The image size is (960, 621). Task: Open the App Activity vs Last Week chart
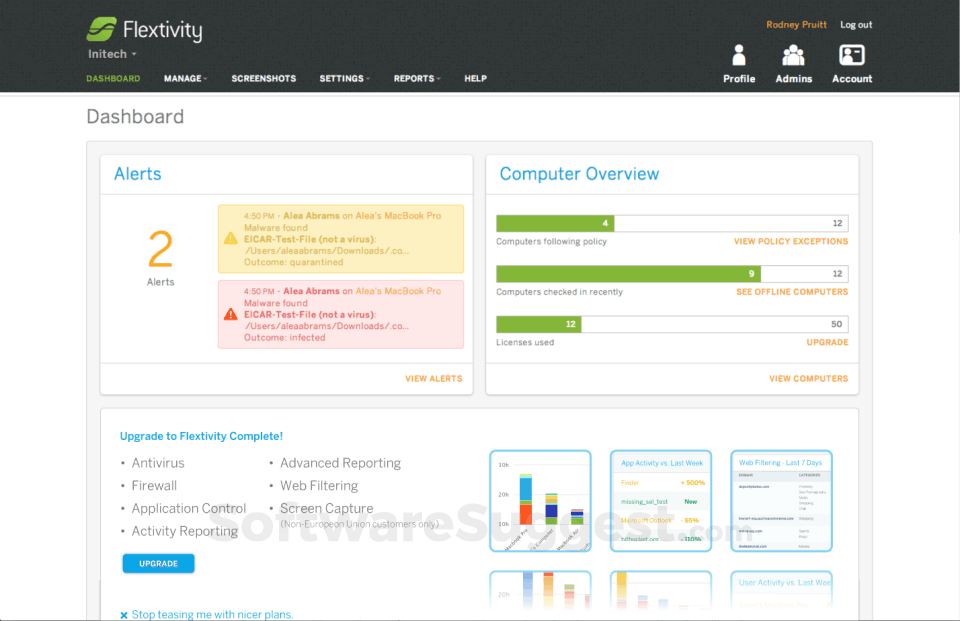661,500
